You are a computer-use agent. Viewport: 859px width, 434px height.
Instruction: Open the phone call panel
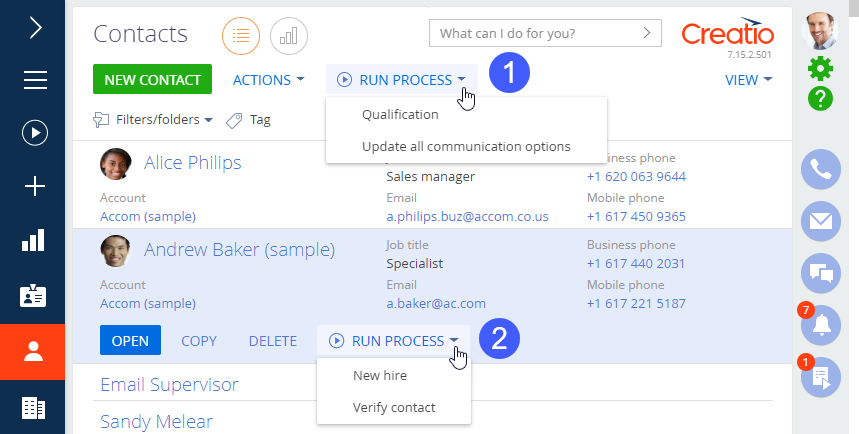(821, 169)
